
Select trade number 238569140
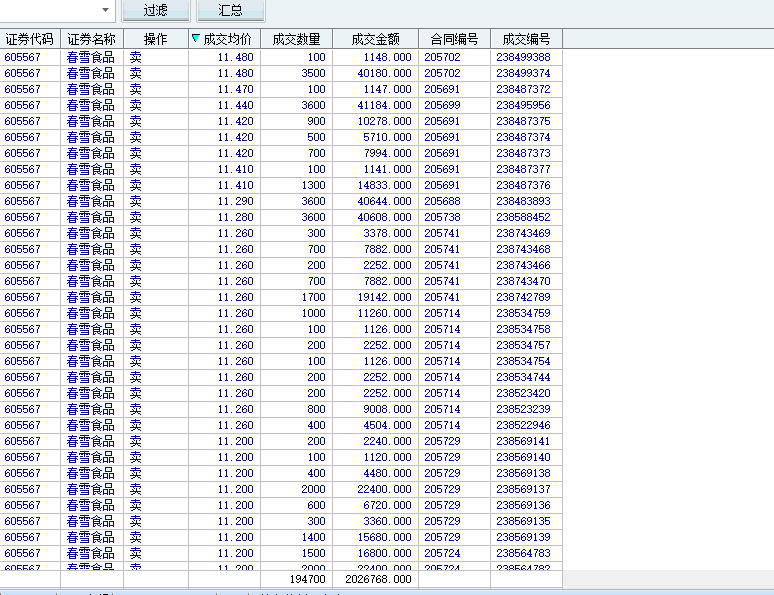(523, 457)
